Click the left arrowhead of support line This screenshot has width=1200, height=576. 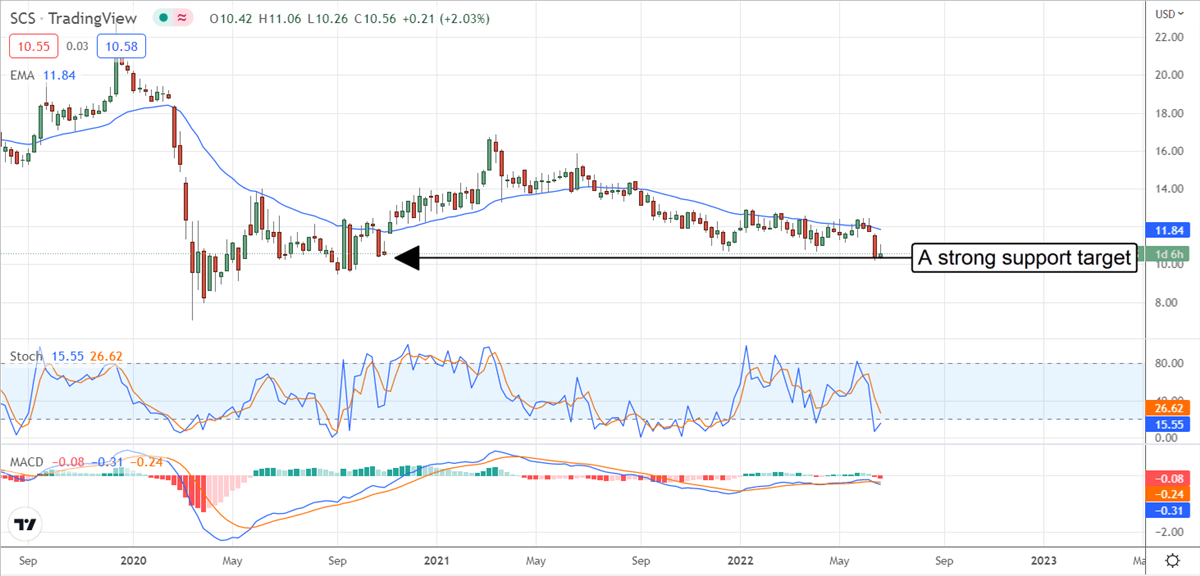406,259
